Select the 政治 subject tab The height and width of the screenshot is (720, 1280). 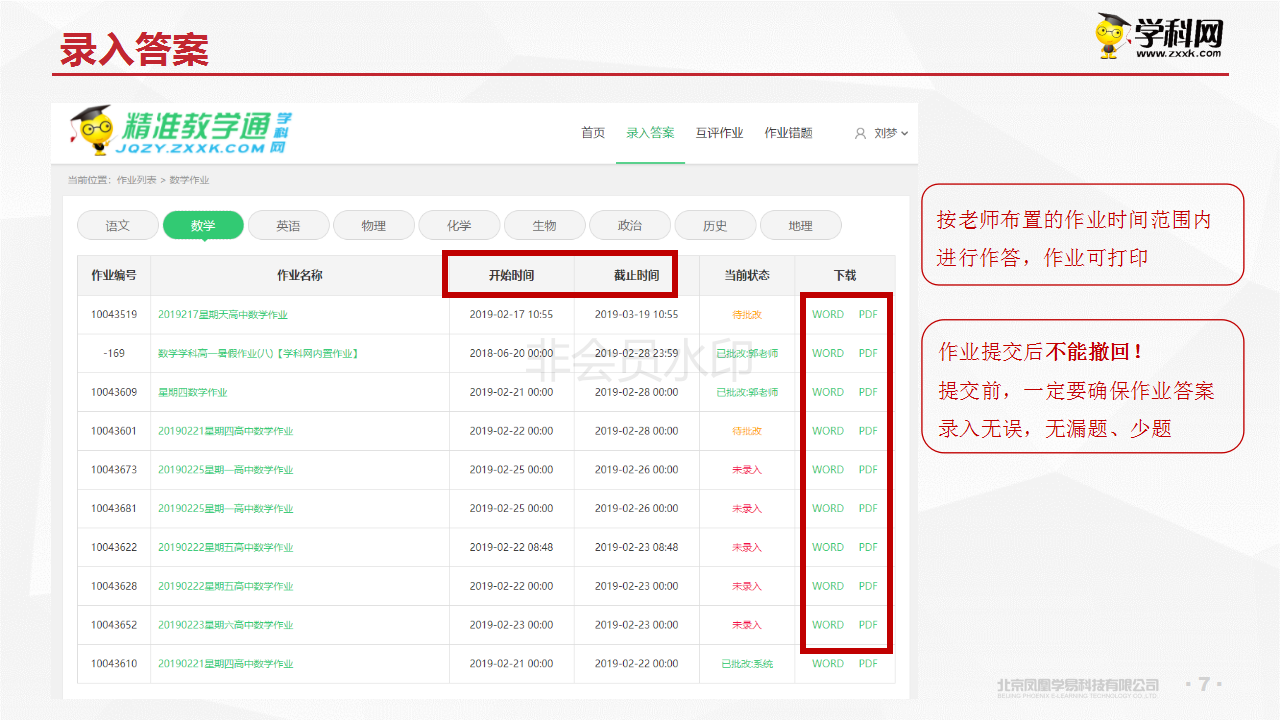click(630, 225)
